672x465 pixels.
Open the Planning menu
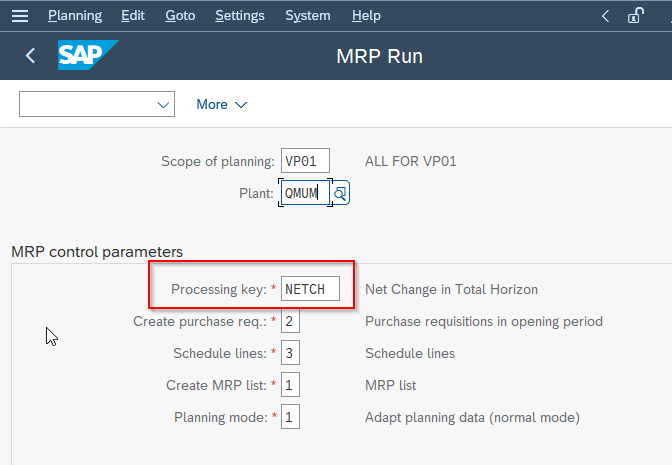[x=75, y=16]
